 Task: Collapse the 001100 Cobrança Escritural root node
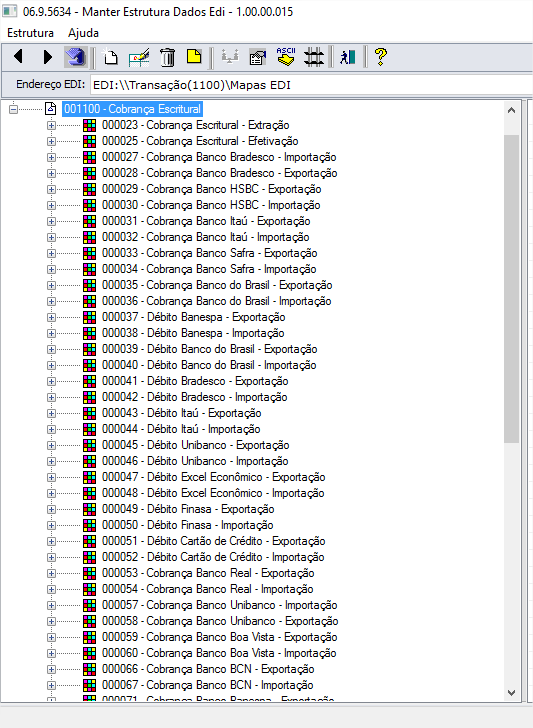(13, 110)
